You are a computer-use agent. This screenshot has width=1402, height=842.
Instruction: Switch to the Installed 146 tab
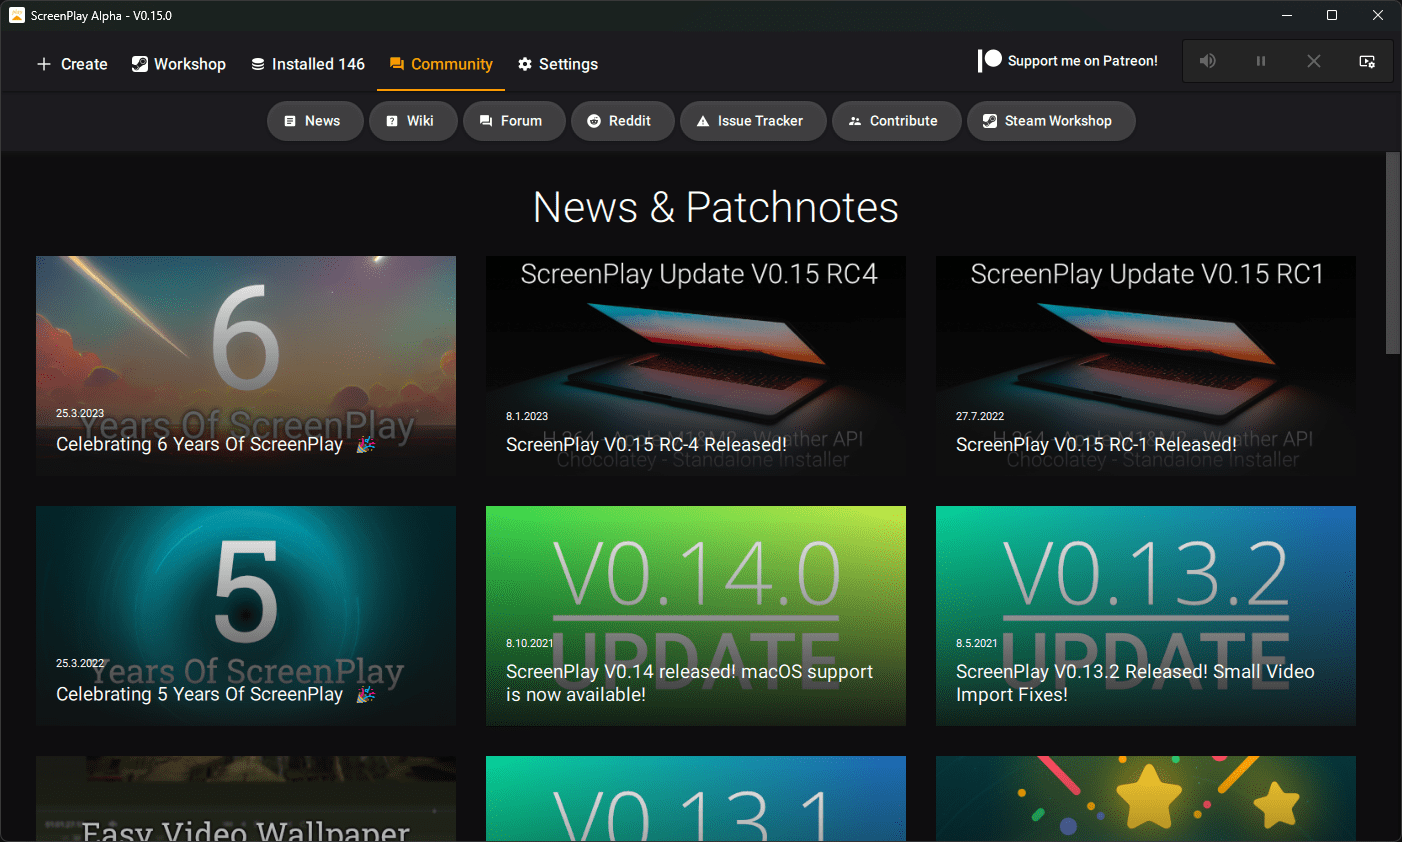click(x=308, y=63)
